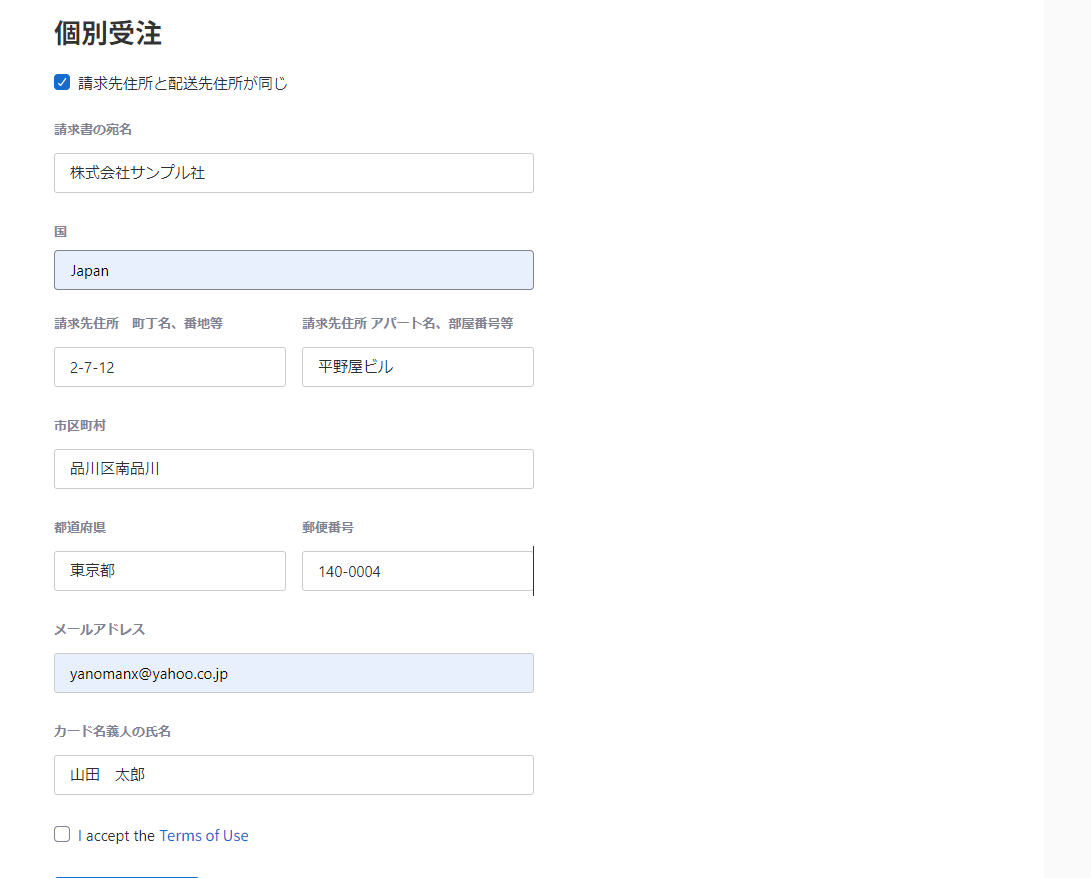Open the 国 field showing Japan
Viewport: 1091px width, 878px height.
click(293, 270)
